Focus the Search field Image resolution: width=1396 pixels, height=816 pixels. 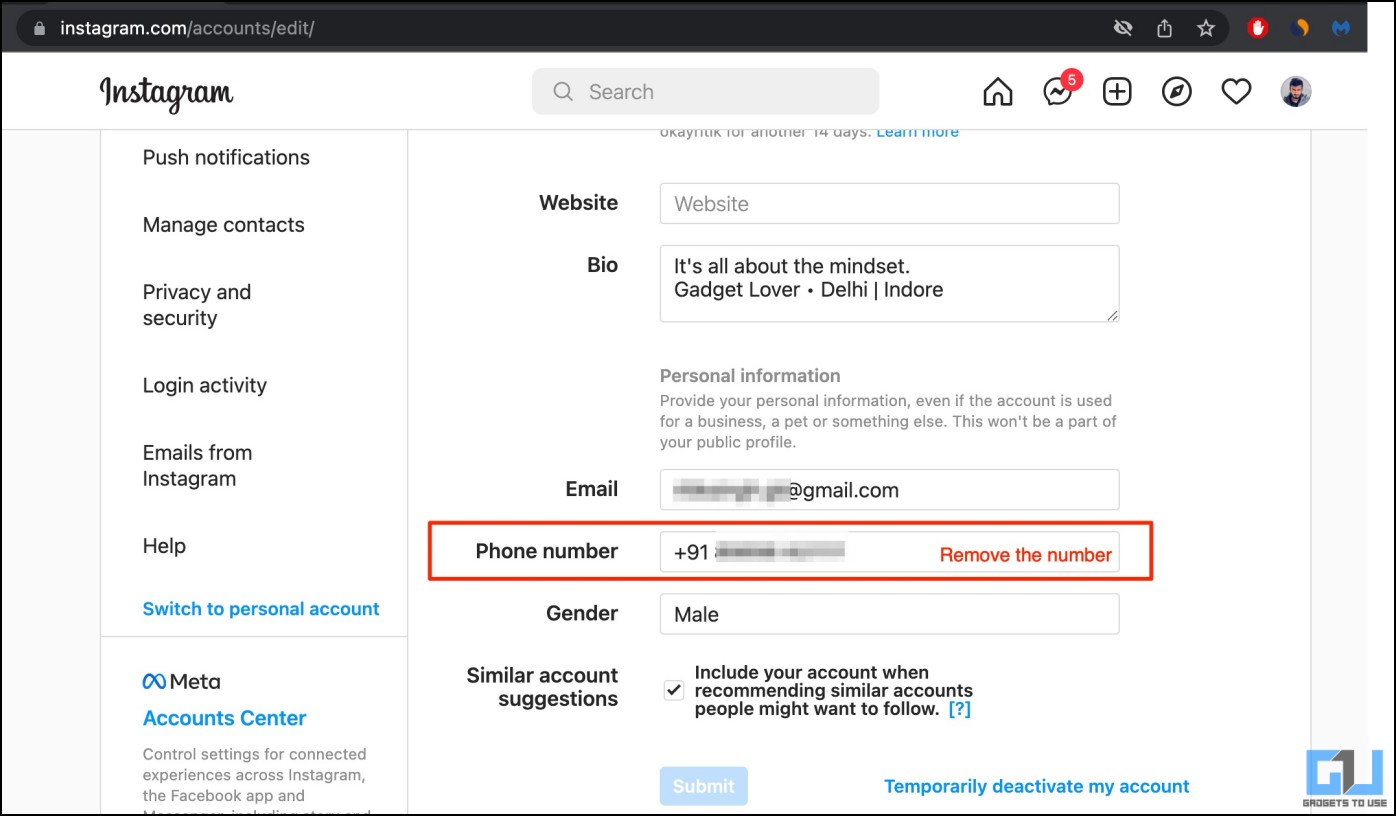(705, 92)
